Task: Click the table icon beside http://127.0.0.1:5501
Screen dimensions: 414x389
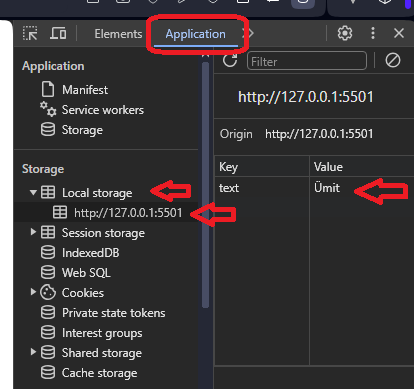Action: coord(60,212)
